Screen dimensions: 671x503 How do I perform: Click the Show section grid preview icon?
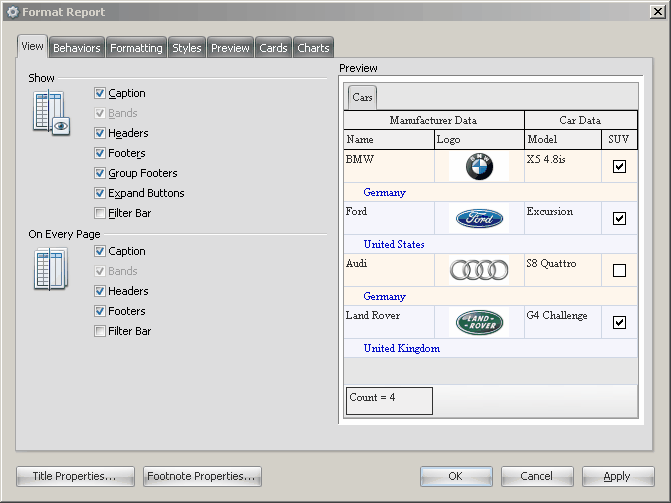pos(51,113)
